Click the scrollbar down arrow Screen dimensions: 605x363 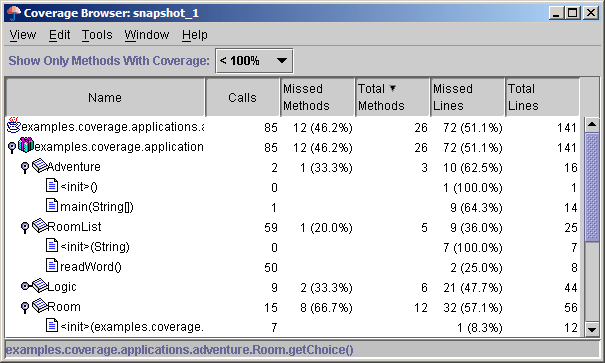(592, 329)
